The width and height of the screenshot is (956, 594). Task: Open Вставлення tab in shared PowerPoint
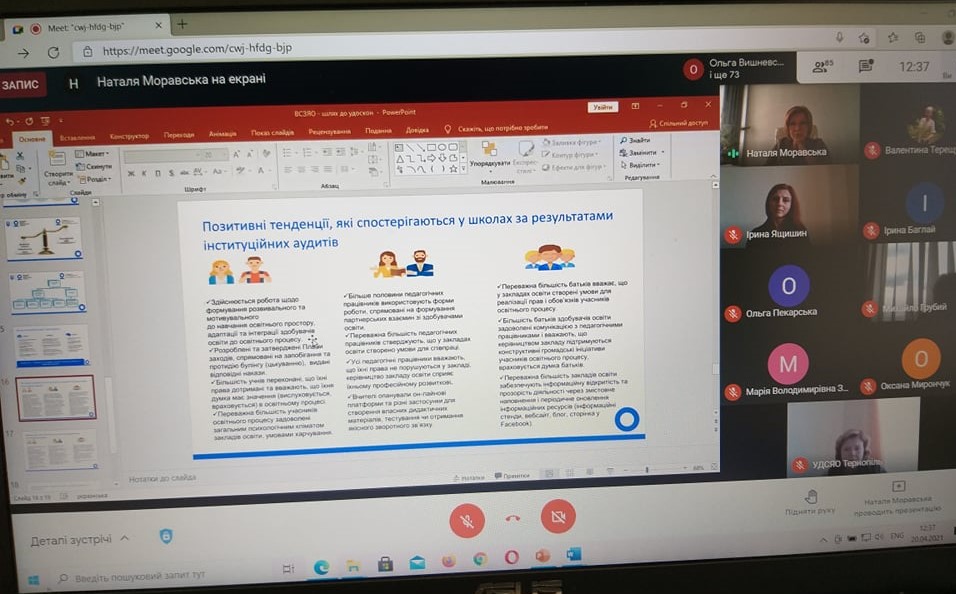click(77, 138)
